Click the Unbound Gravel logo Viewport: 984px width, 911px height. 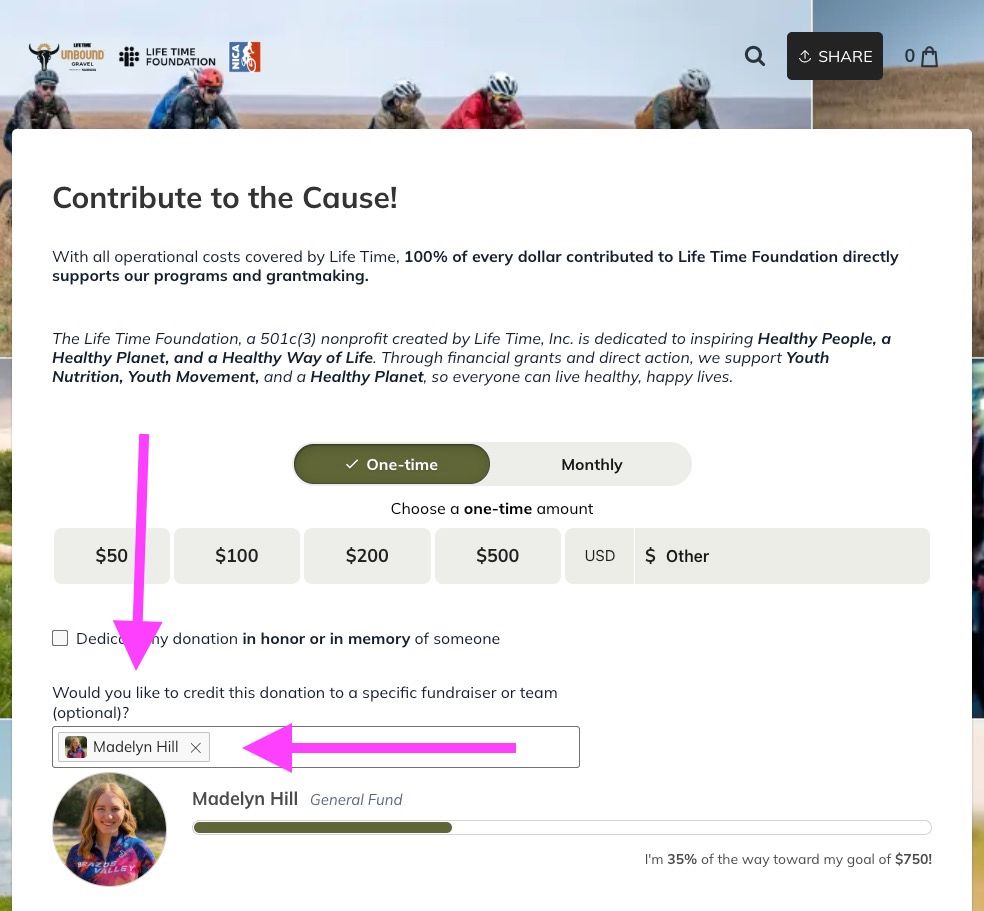(x=67, y=56)
